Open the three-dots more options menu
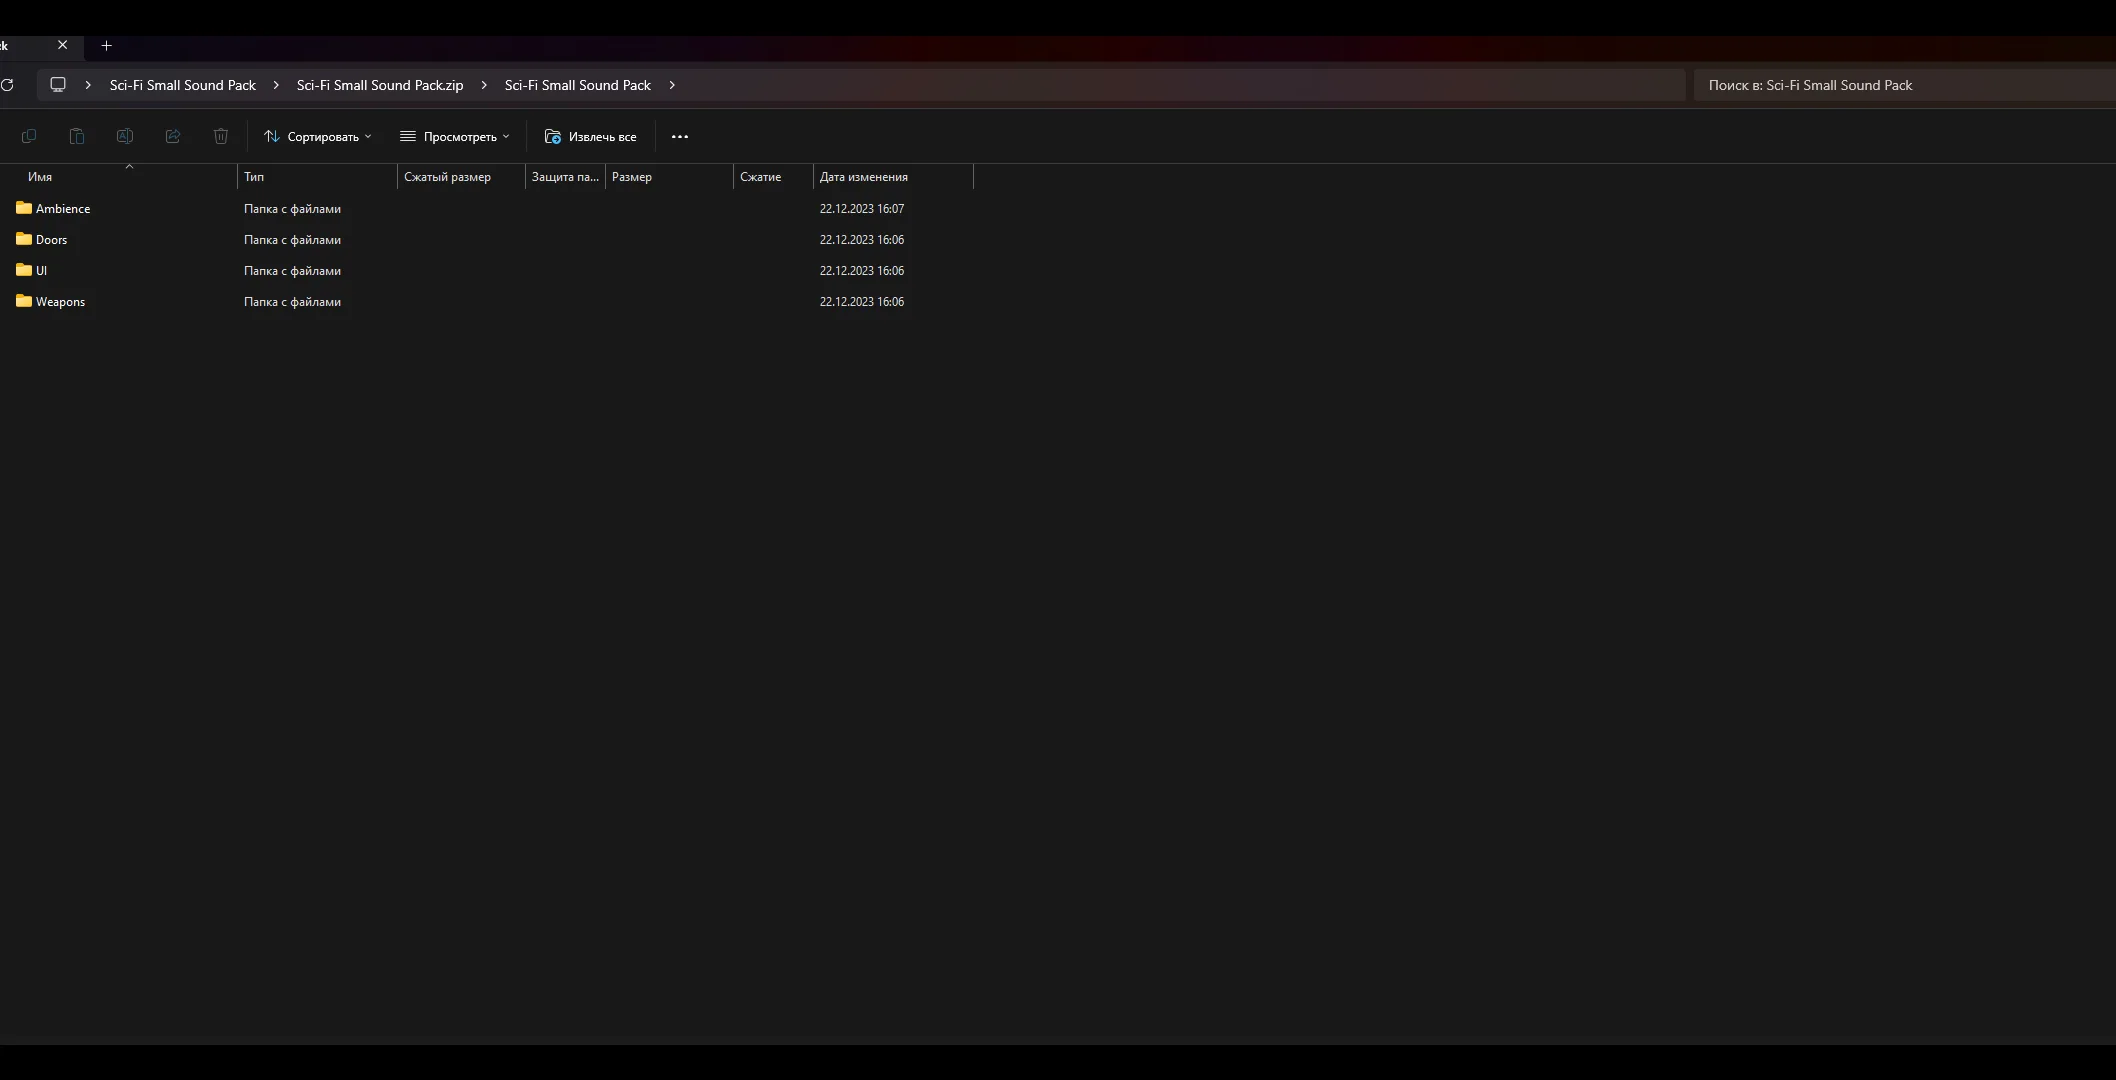2116x1080 pixels. [680, 137]
